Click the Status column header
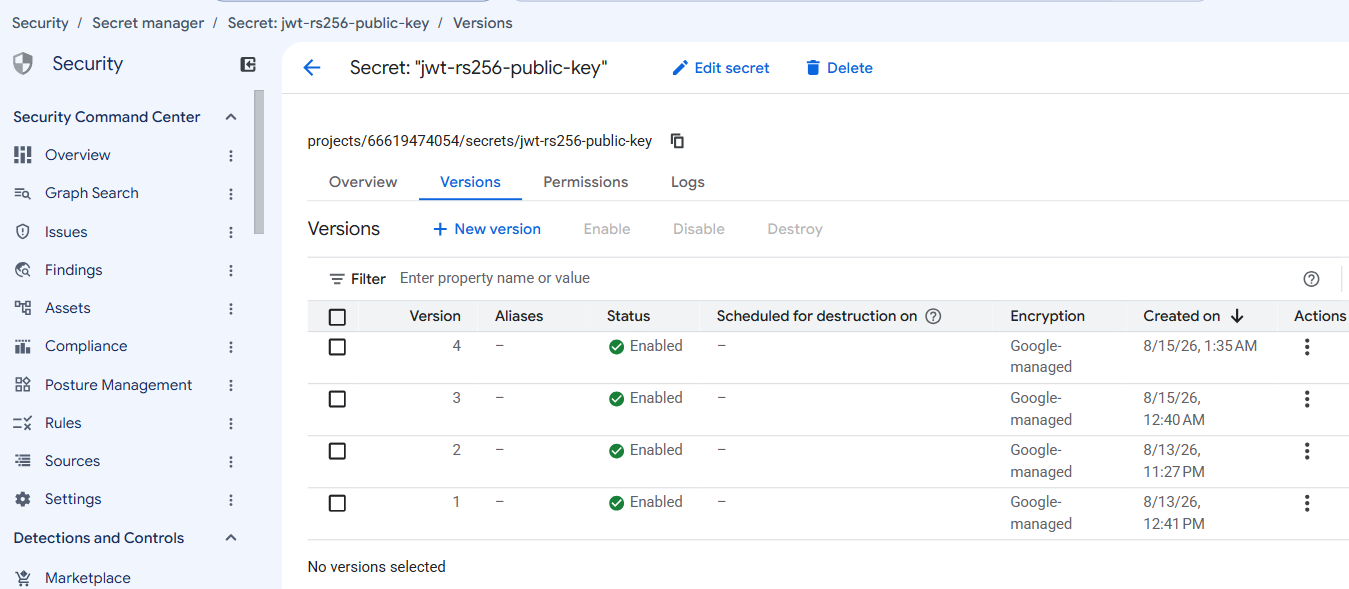The width and height of the screenshot is (1349, 589). point(628,316)
